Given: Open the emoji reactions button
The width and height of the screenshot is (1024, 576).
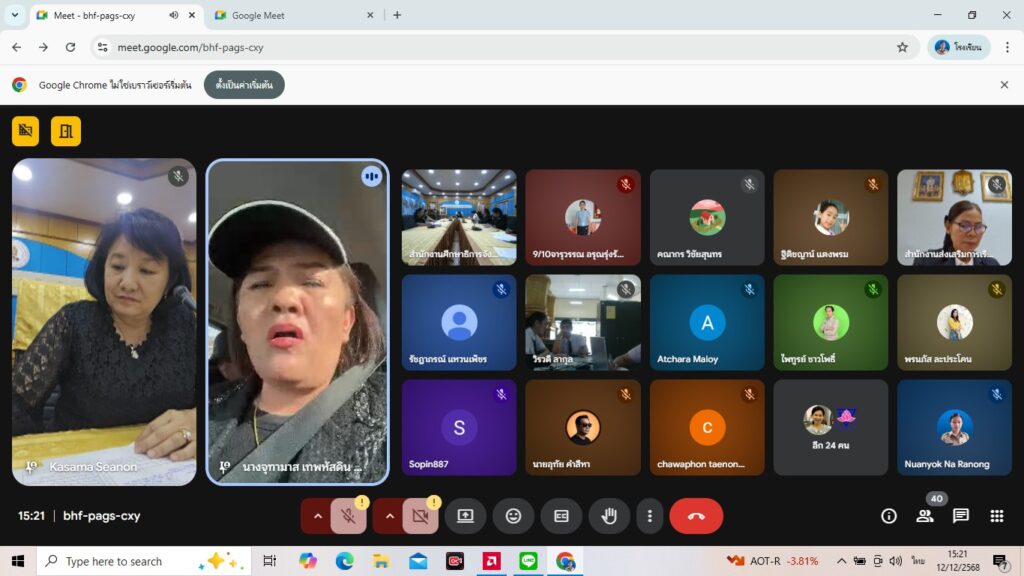Looking at the screenshot, I should (513, 516).
